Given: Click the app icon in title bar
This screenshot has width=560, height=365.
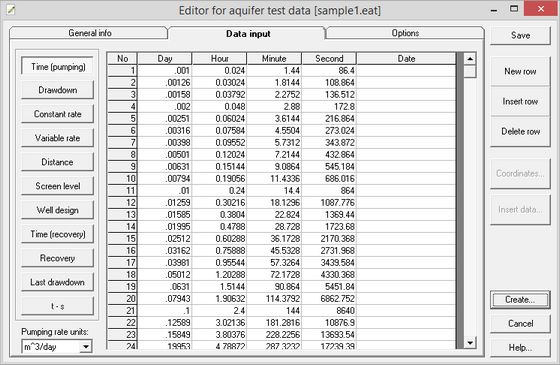Looking at the screenshot, I should [11, 10].
